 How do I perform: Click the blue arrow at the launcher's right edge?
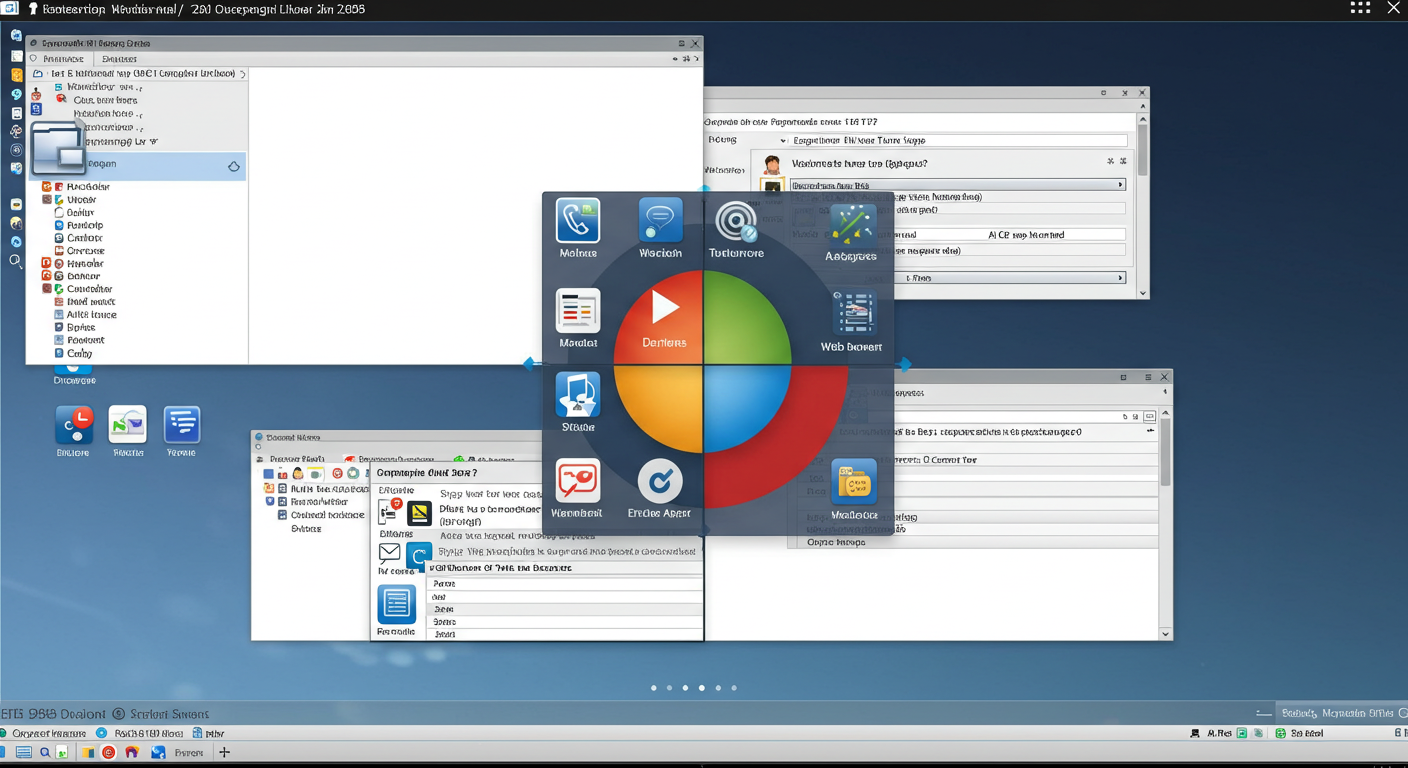click(904, 365)
